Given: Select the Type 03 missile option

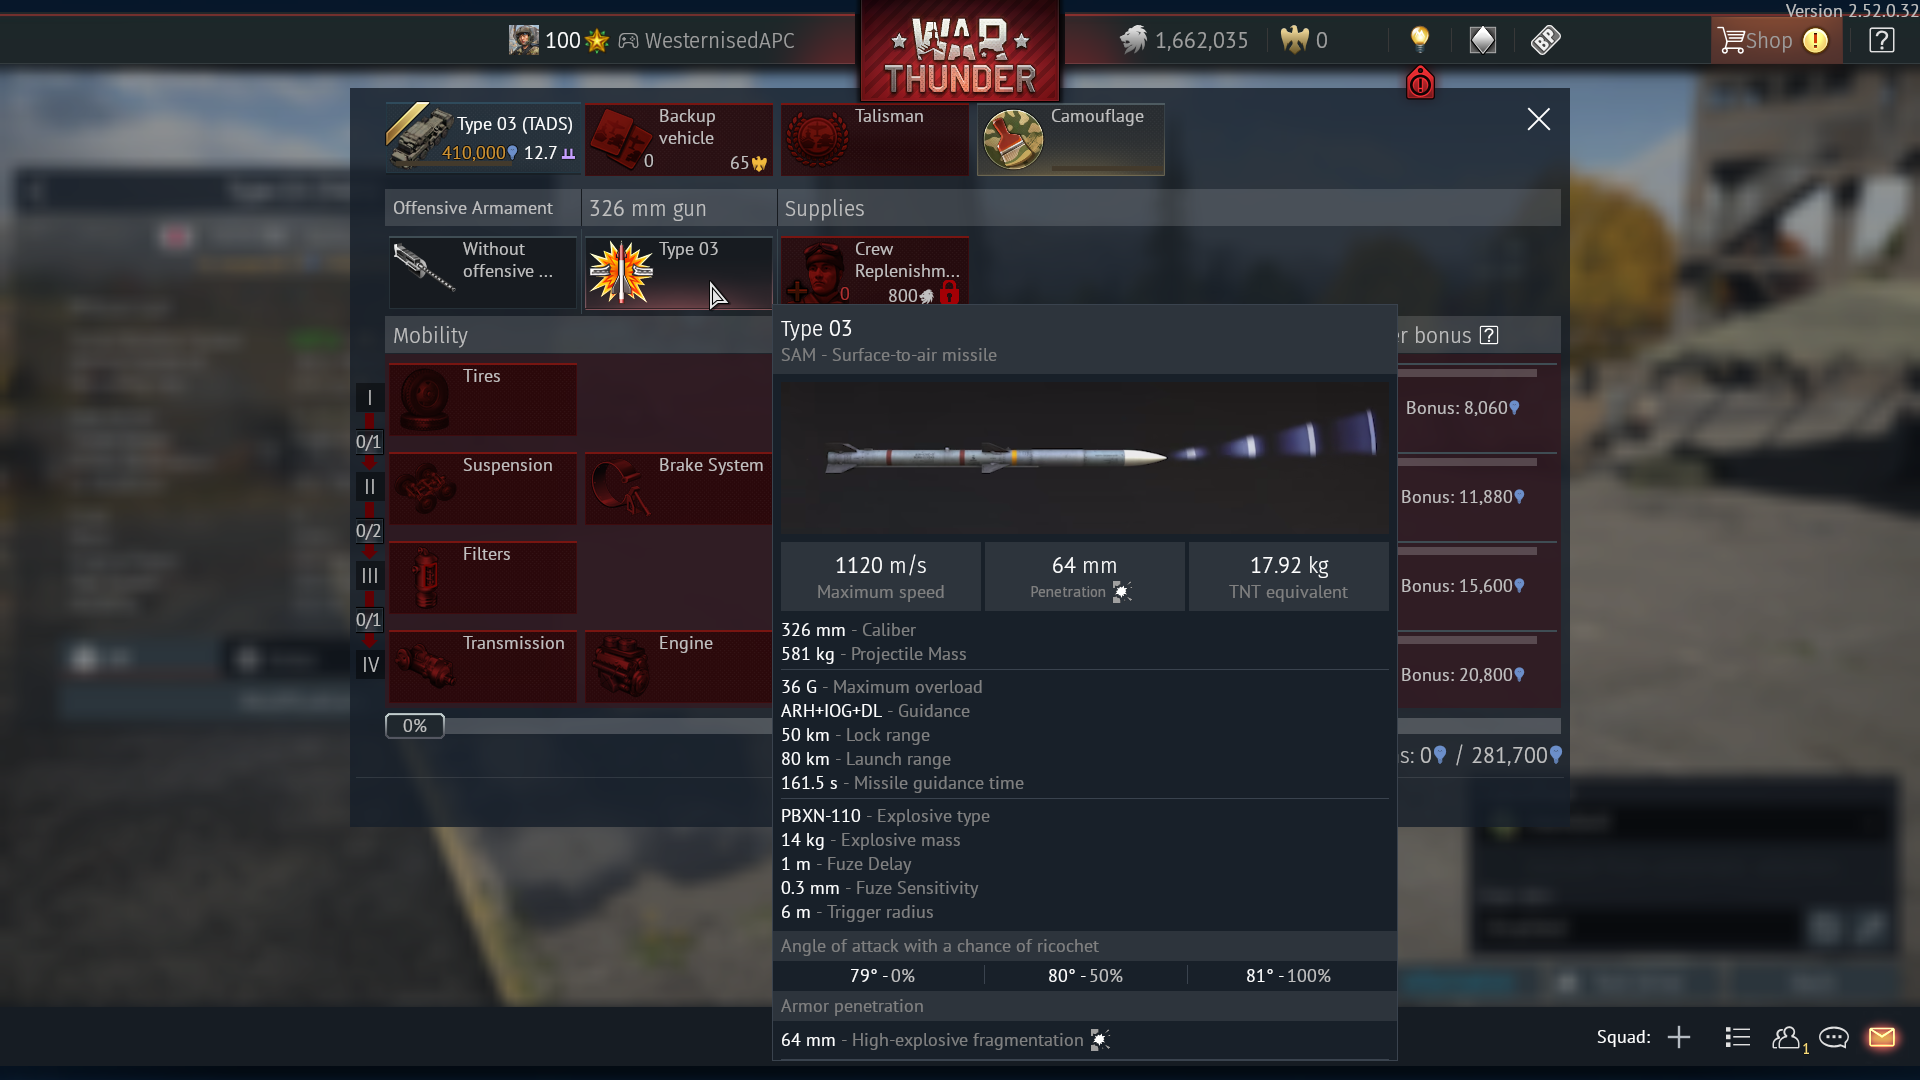Looking at the screenshot, I should point(678,272).
